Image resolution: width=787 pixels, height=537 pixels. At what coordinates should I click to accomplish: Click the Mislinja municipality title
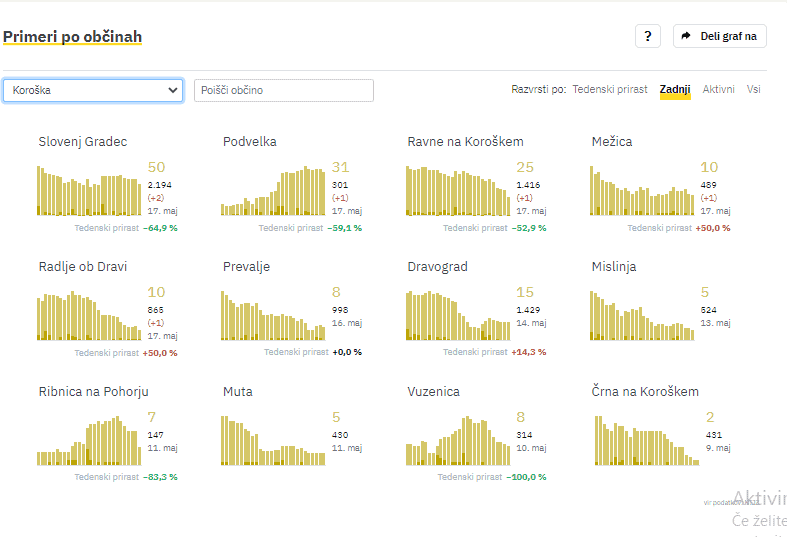[x=614, y=267]
